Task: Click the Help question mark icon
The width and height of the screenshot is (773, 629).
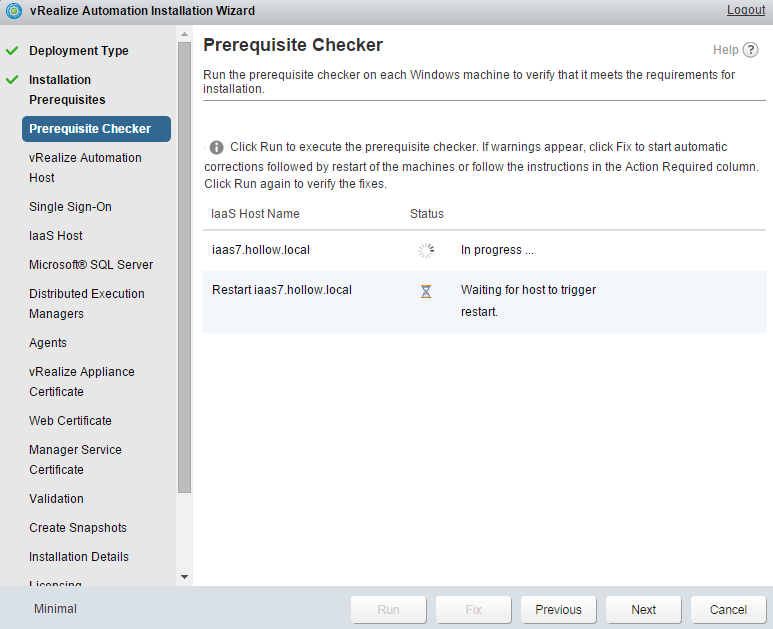Action: (x=751, y=50)
